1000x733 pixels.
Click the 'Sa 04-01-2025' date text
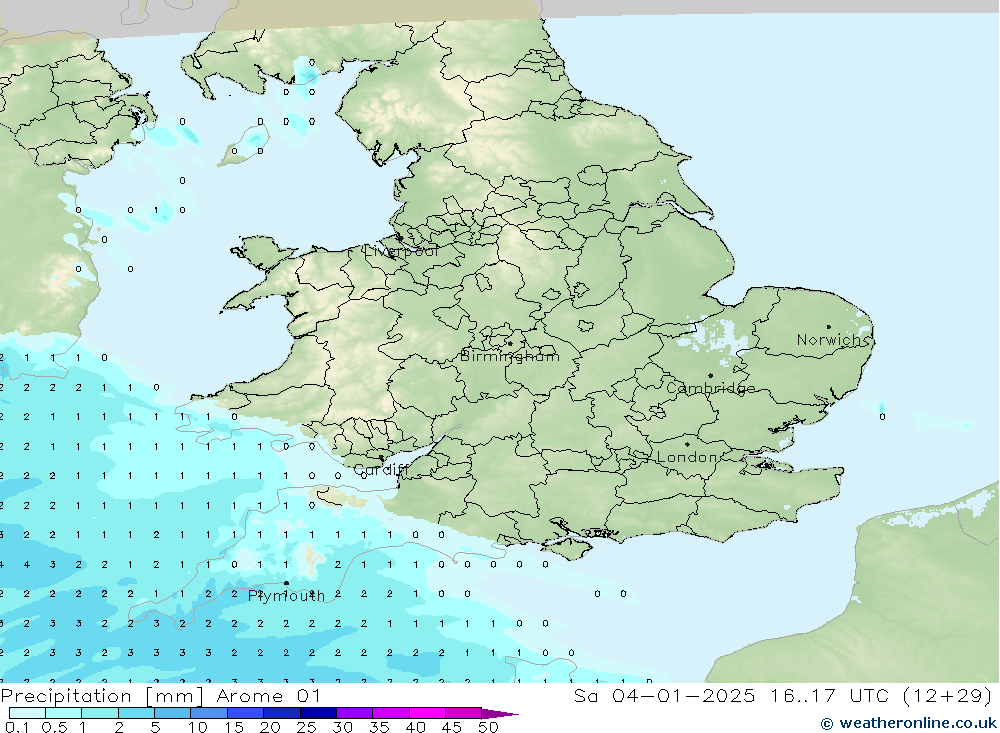(665, 696)
